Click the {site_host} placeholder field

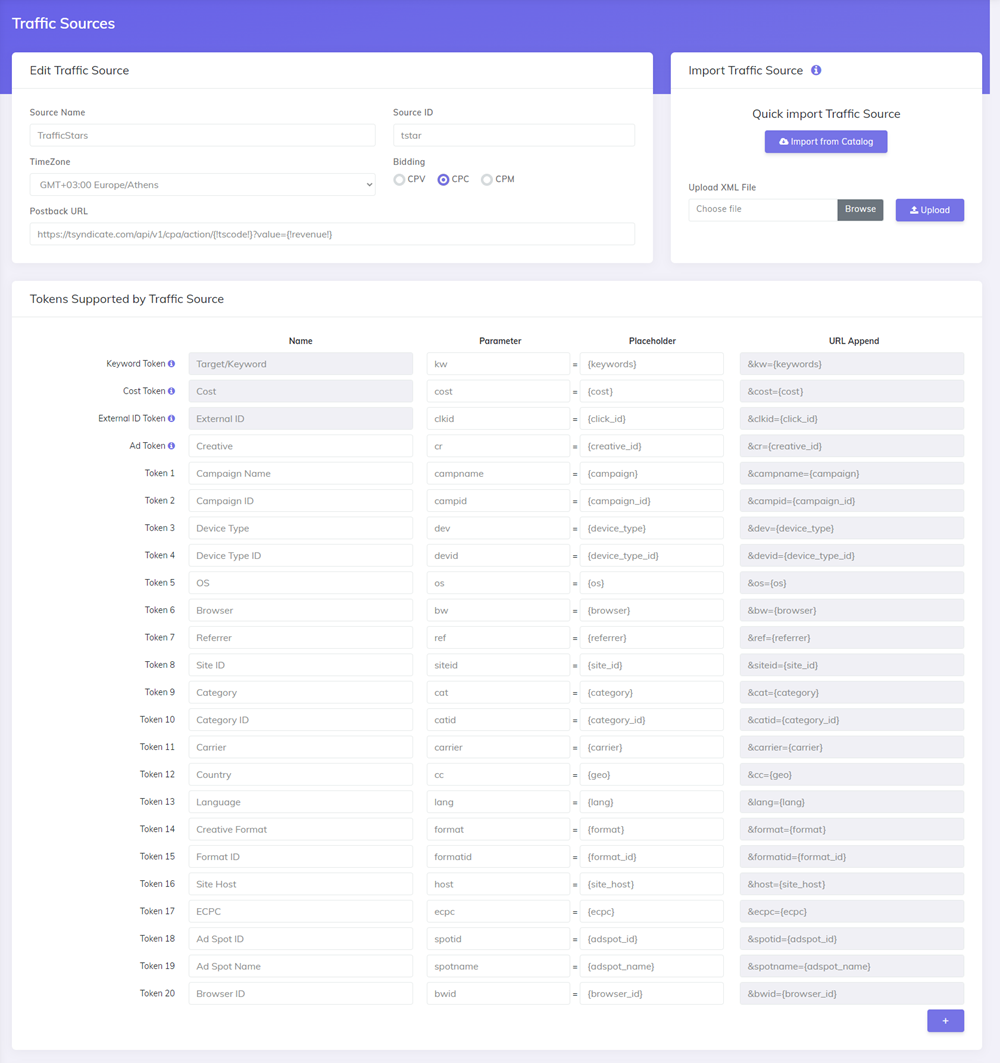(x=652, y=884)
